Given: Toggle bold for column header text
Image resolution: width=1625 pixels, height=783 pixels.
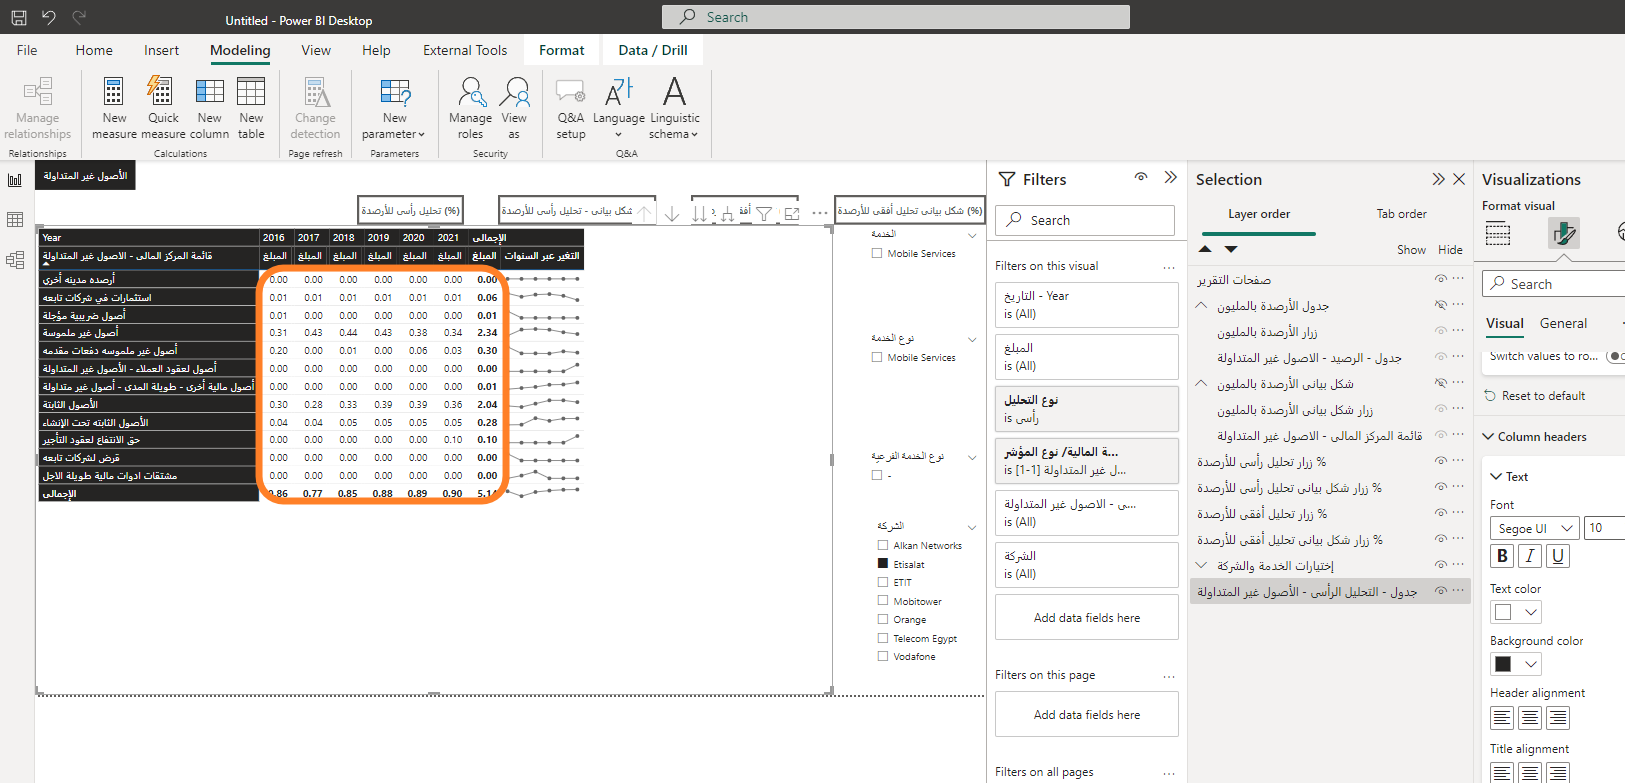Looking at the screenshot, I should pos(1502,556).
